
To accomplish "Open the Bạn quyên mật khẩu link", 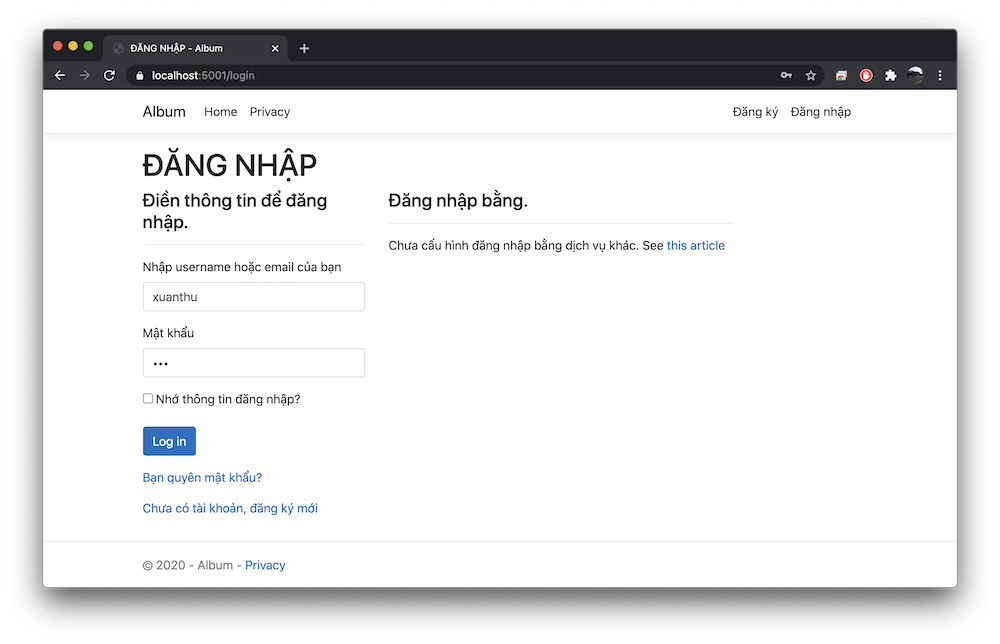I will tap(202, 478).
